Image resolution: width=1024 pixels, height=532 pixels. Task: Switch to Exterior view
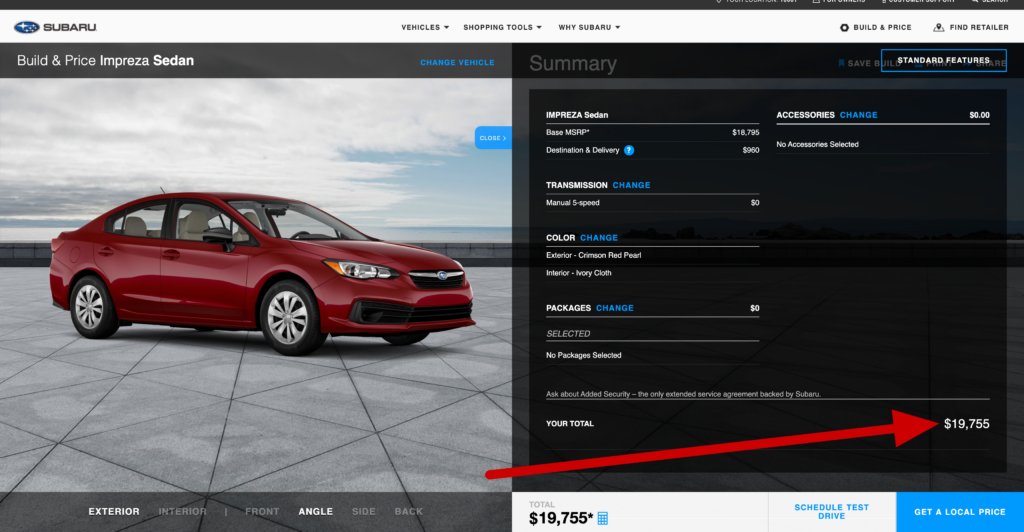[114, 512]
